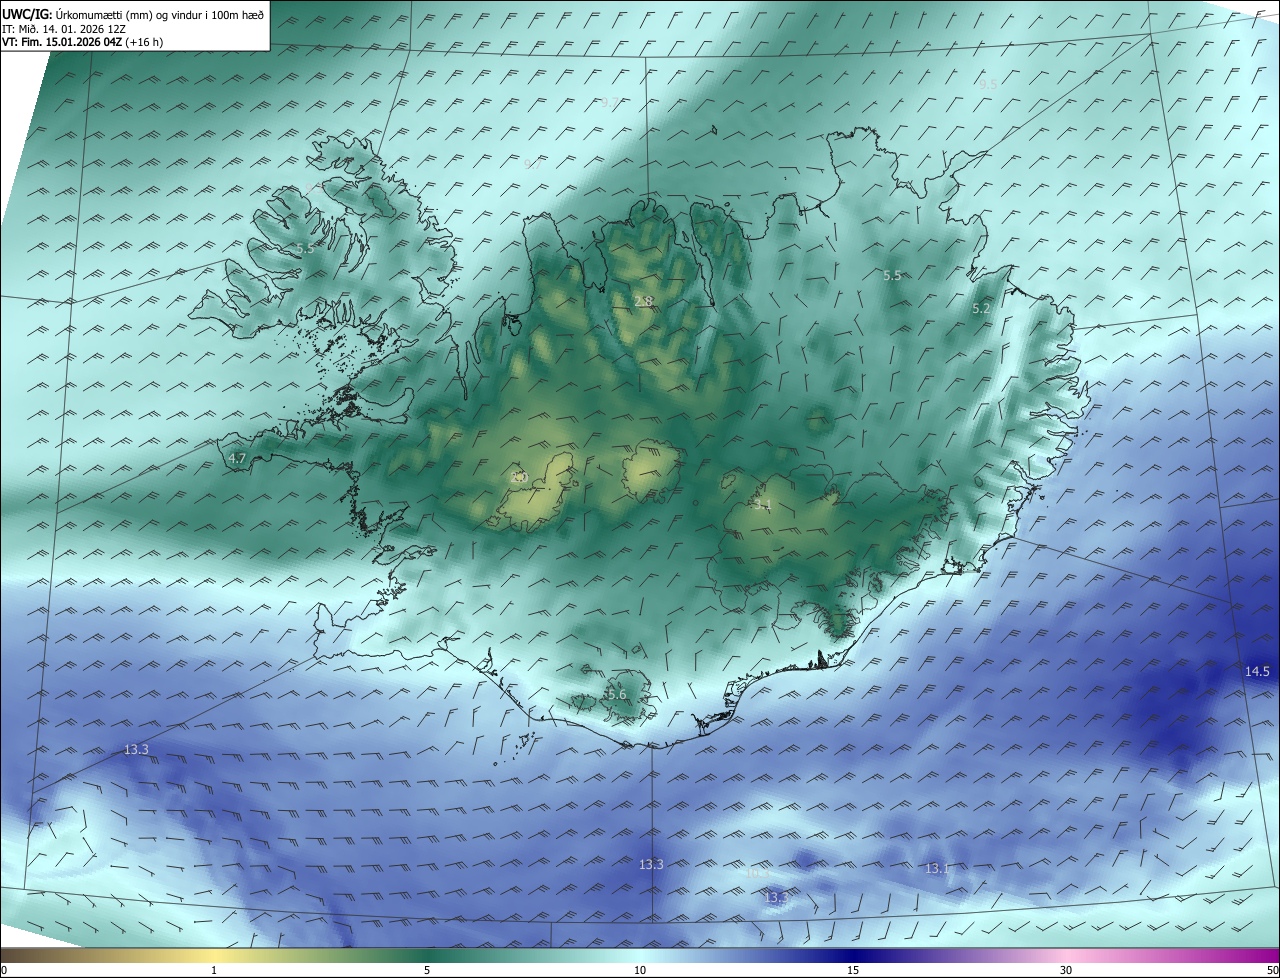The width and height of the screenshot is (1280, 978).
Task: Click the 2.0 value label on the map
Action: (518, 478)
